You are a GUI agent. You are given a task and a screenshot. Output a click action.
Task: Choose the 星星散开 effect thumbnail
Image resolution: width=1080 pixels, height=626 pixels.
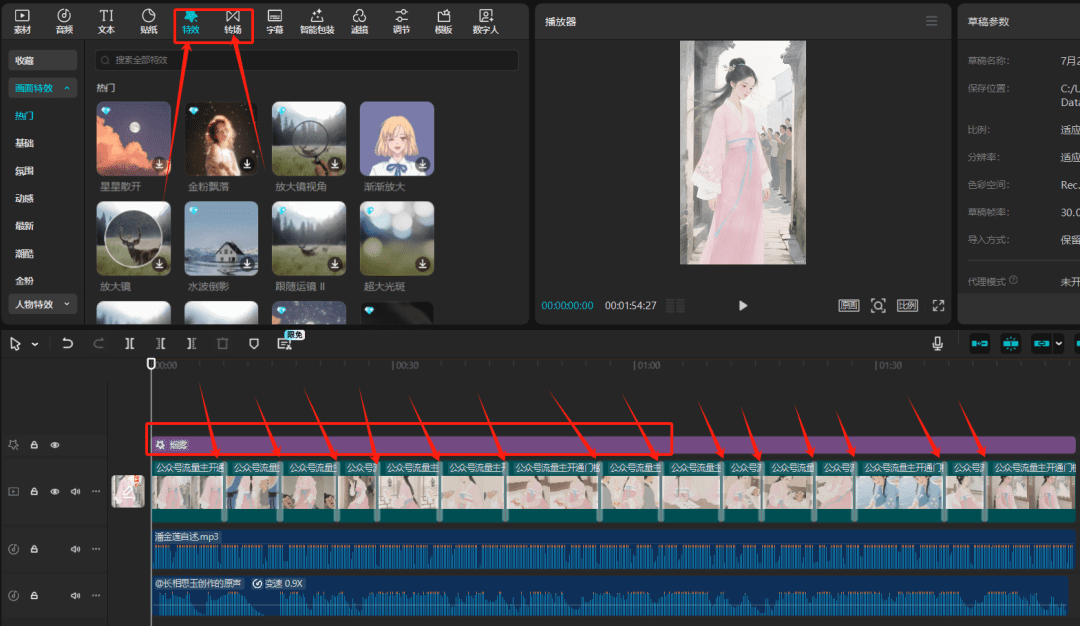point(134,139)
